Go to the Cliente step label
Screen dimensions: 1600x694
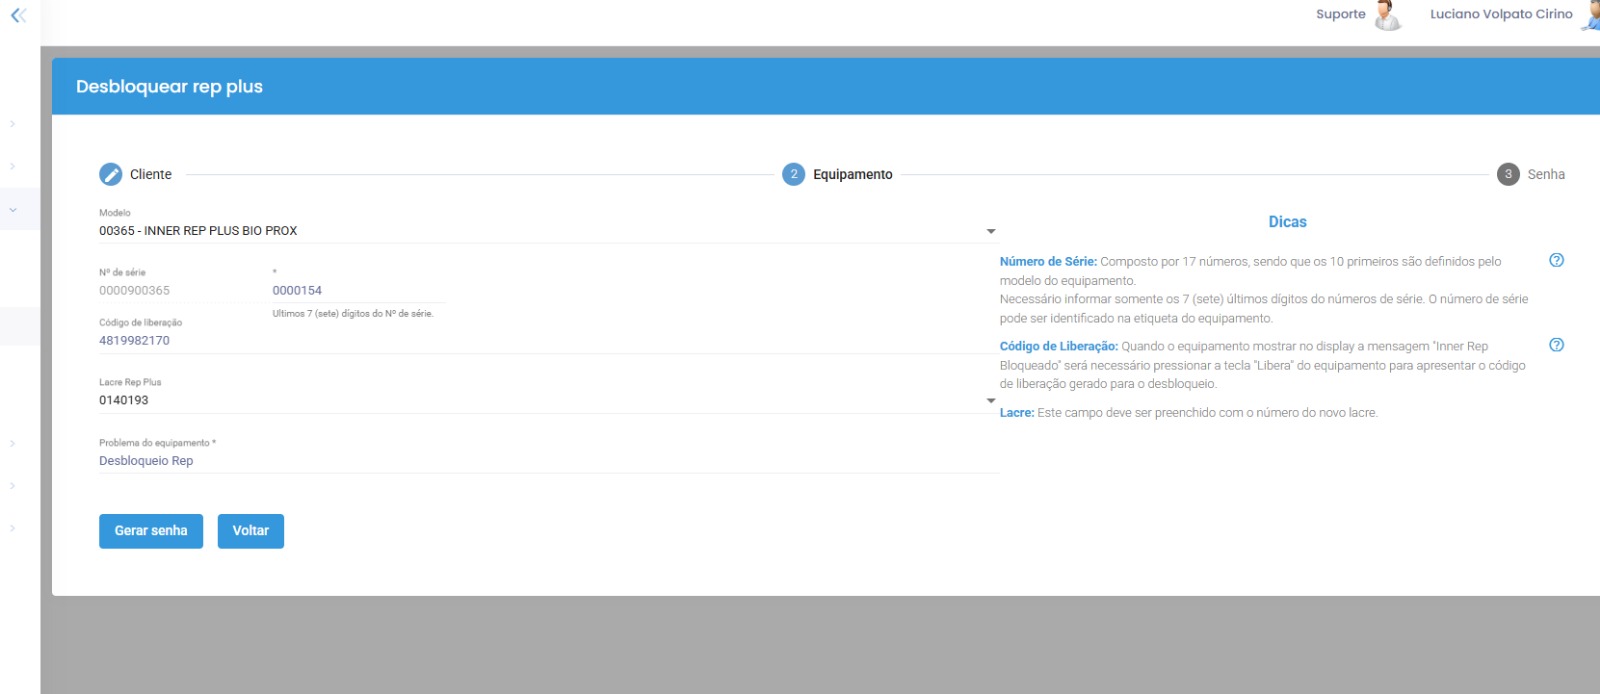point(151,174)
